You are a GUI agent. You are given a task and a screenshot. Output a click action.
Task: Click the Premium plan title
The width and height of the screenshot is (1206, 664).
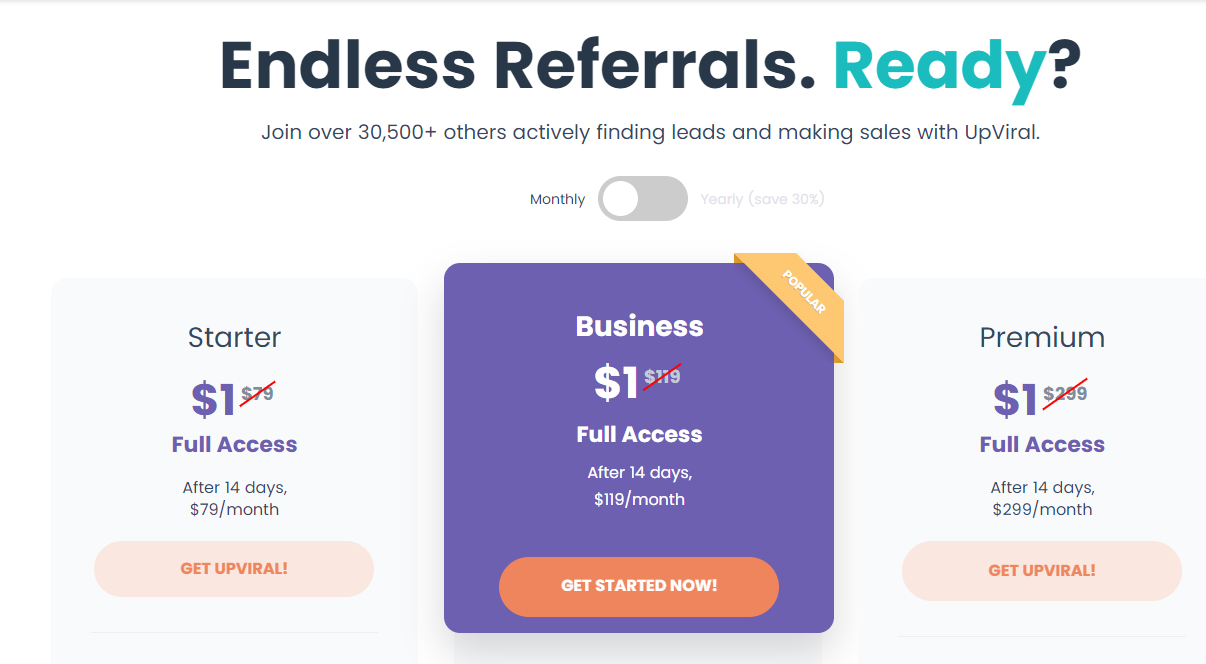(1042, 338)
